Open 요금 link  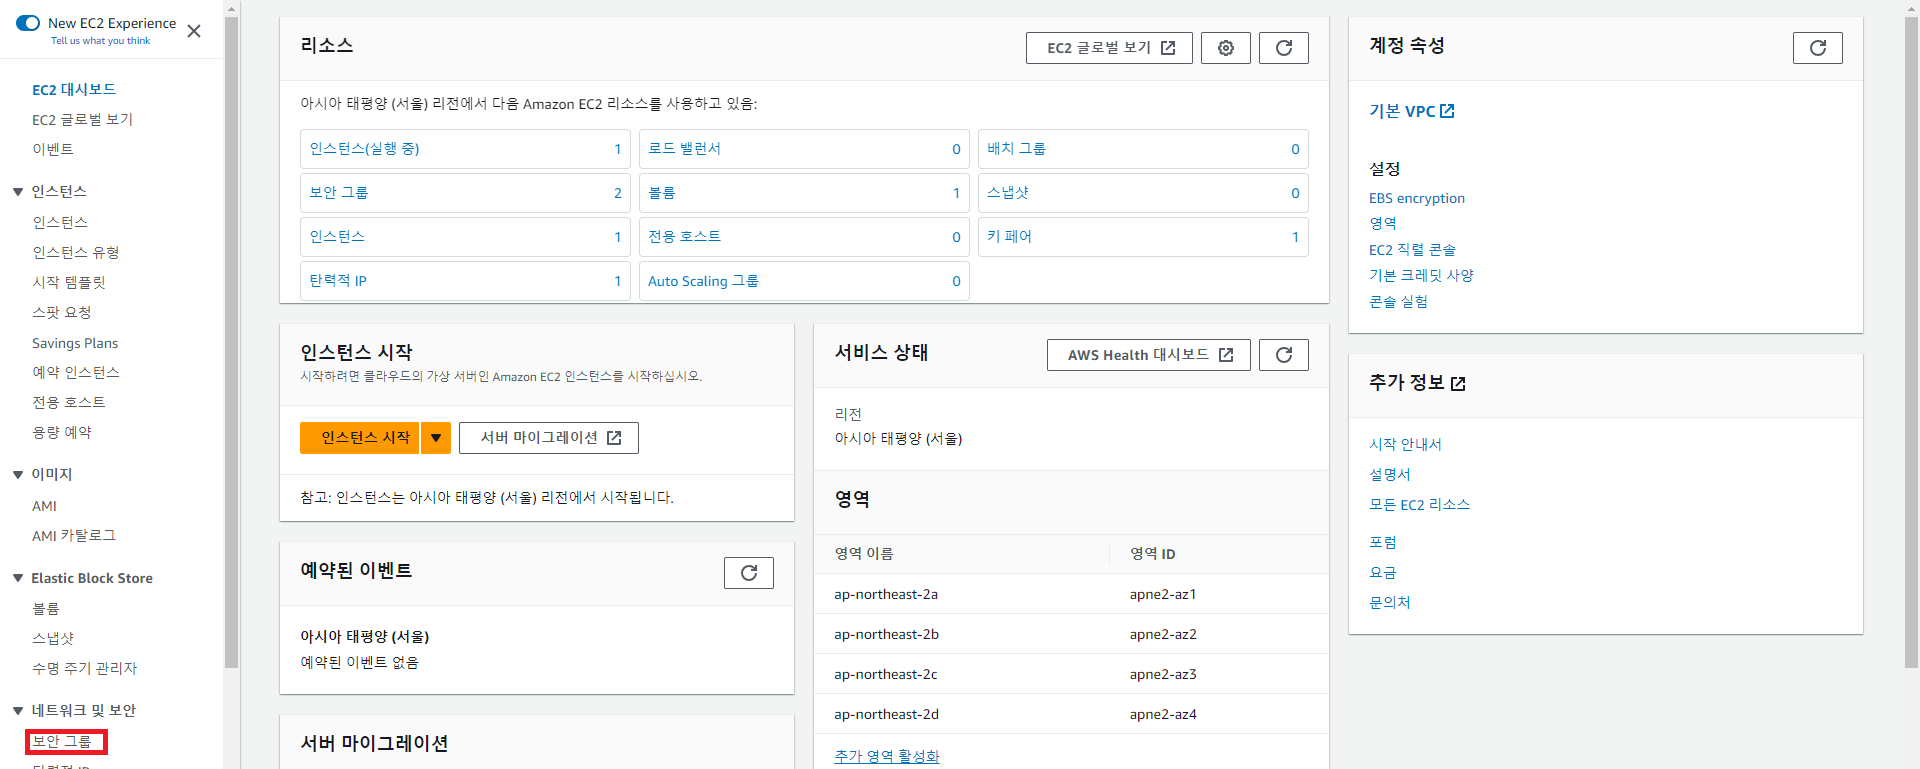pos(1383,572)
